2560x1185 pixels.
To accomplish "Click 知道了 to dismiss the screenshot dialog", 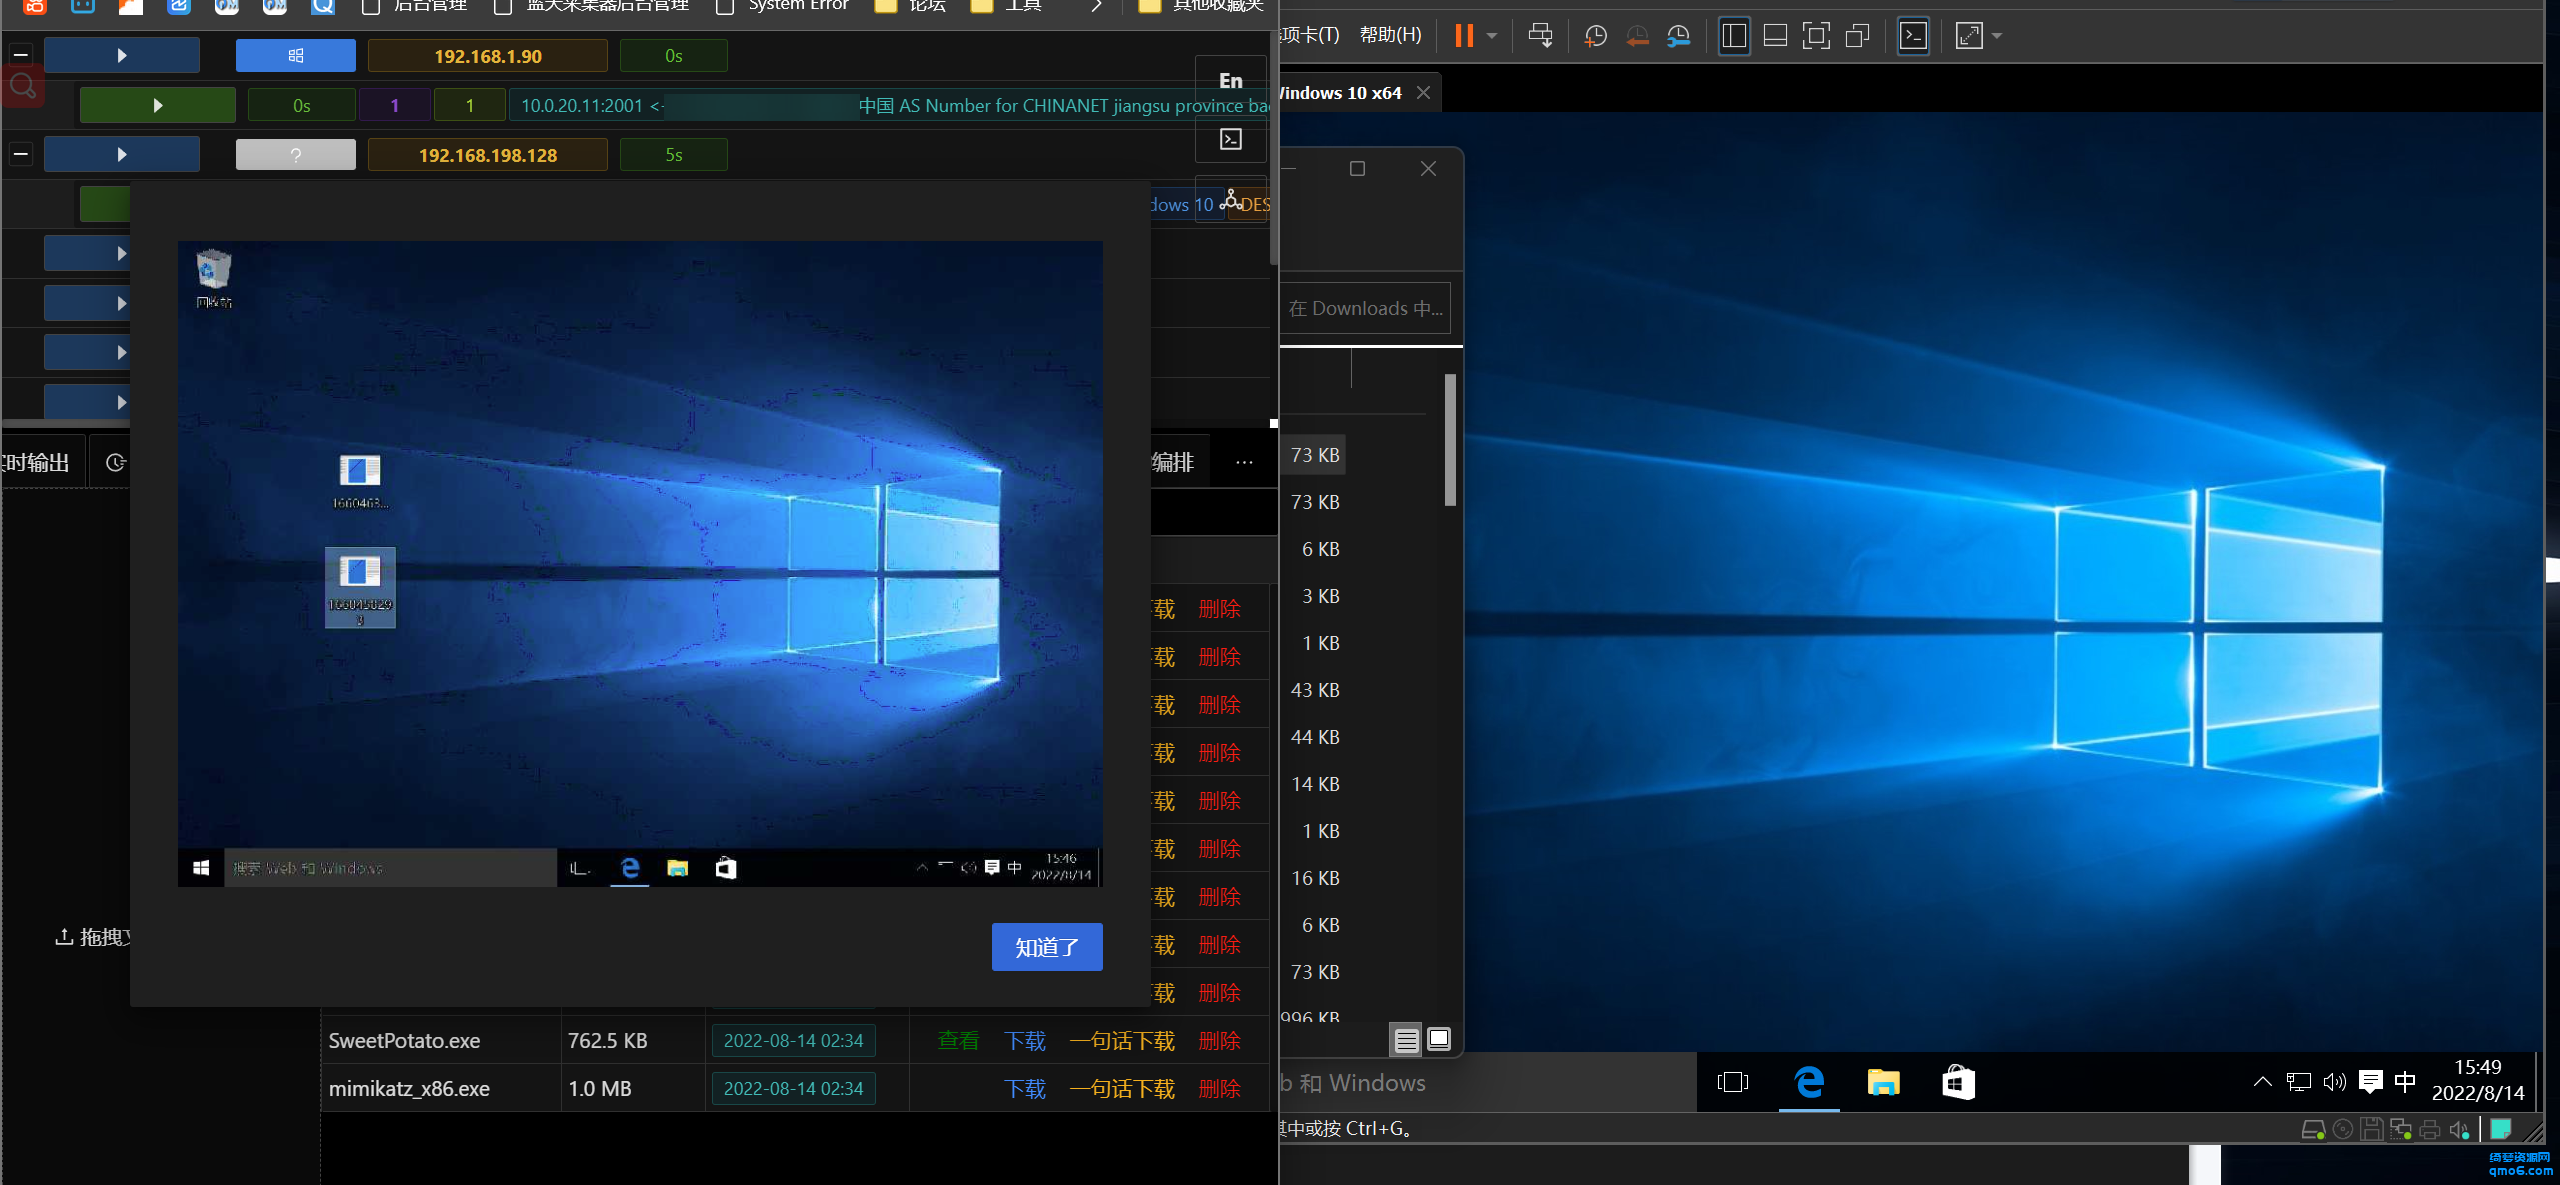I will pyautogui.click(x=1047, y=946).
